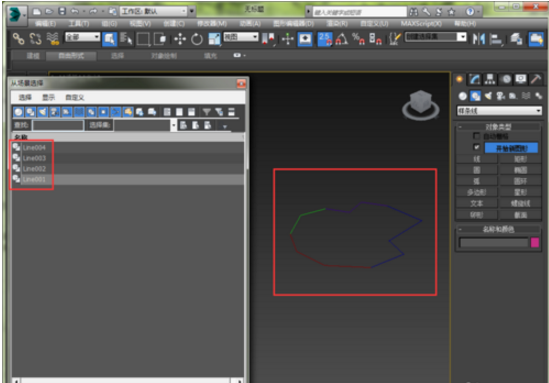The height and width of the screenshot is (383, 549).
Task: Click the 3ds Max application logo button
Action: (x=15, y=15)
